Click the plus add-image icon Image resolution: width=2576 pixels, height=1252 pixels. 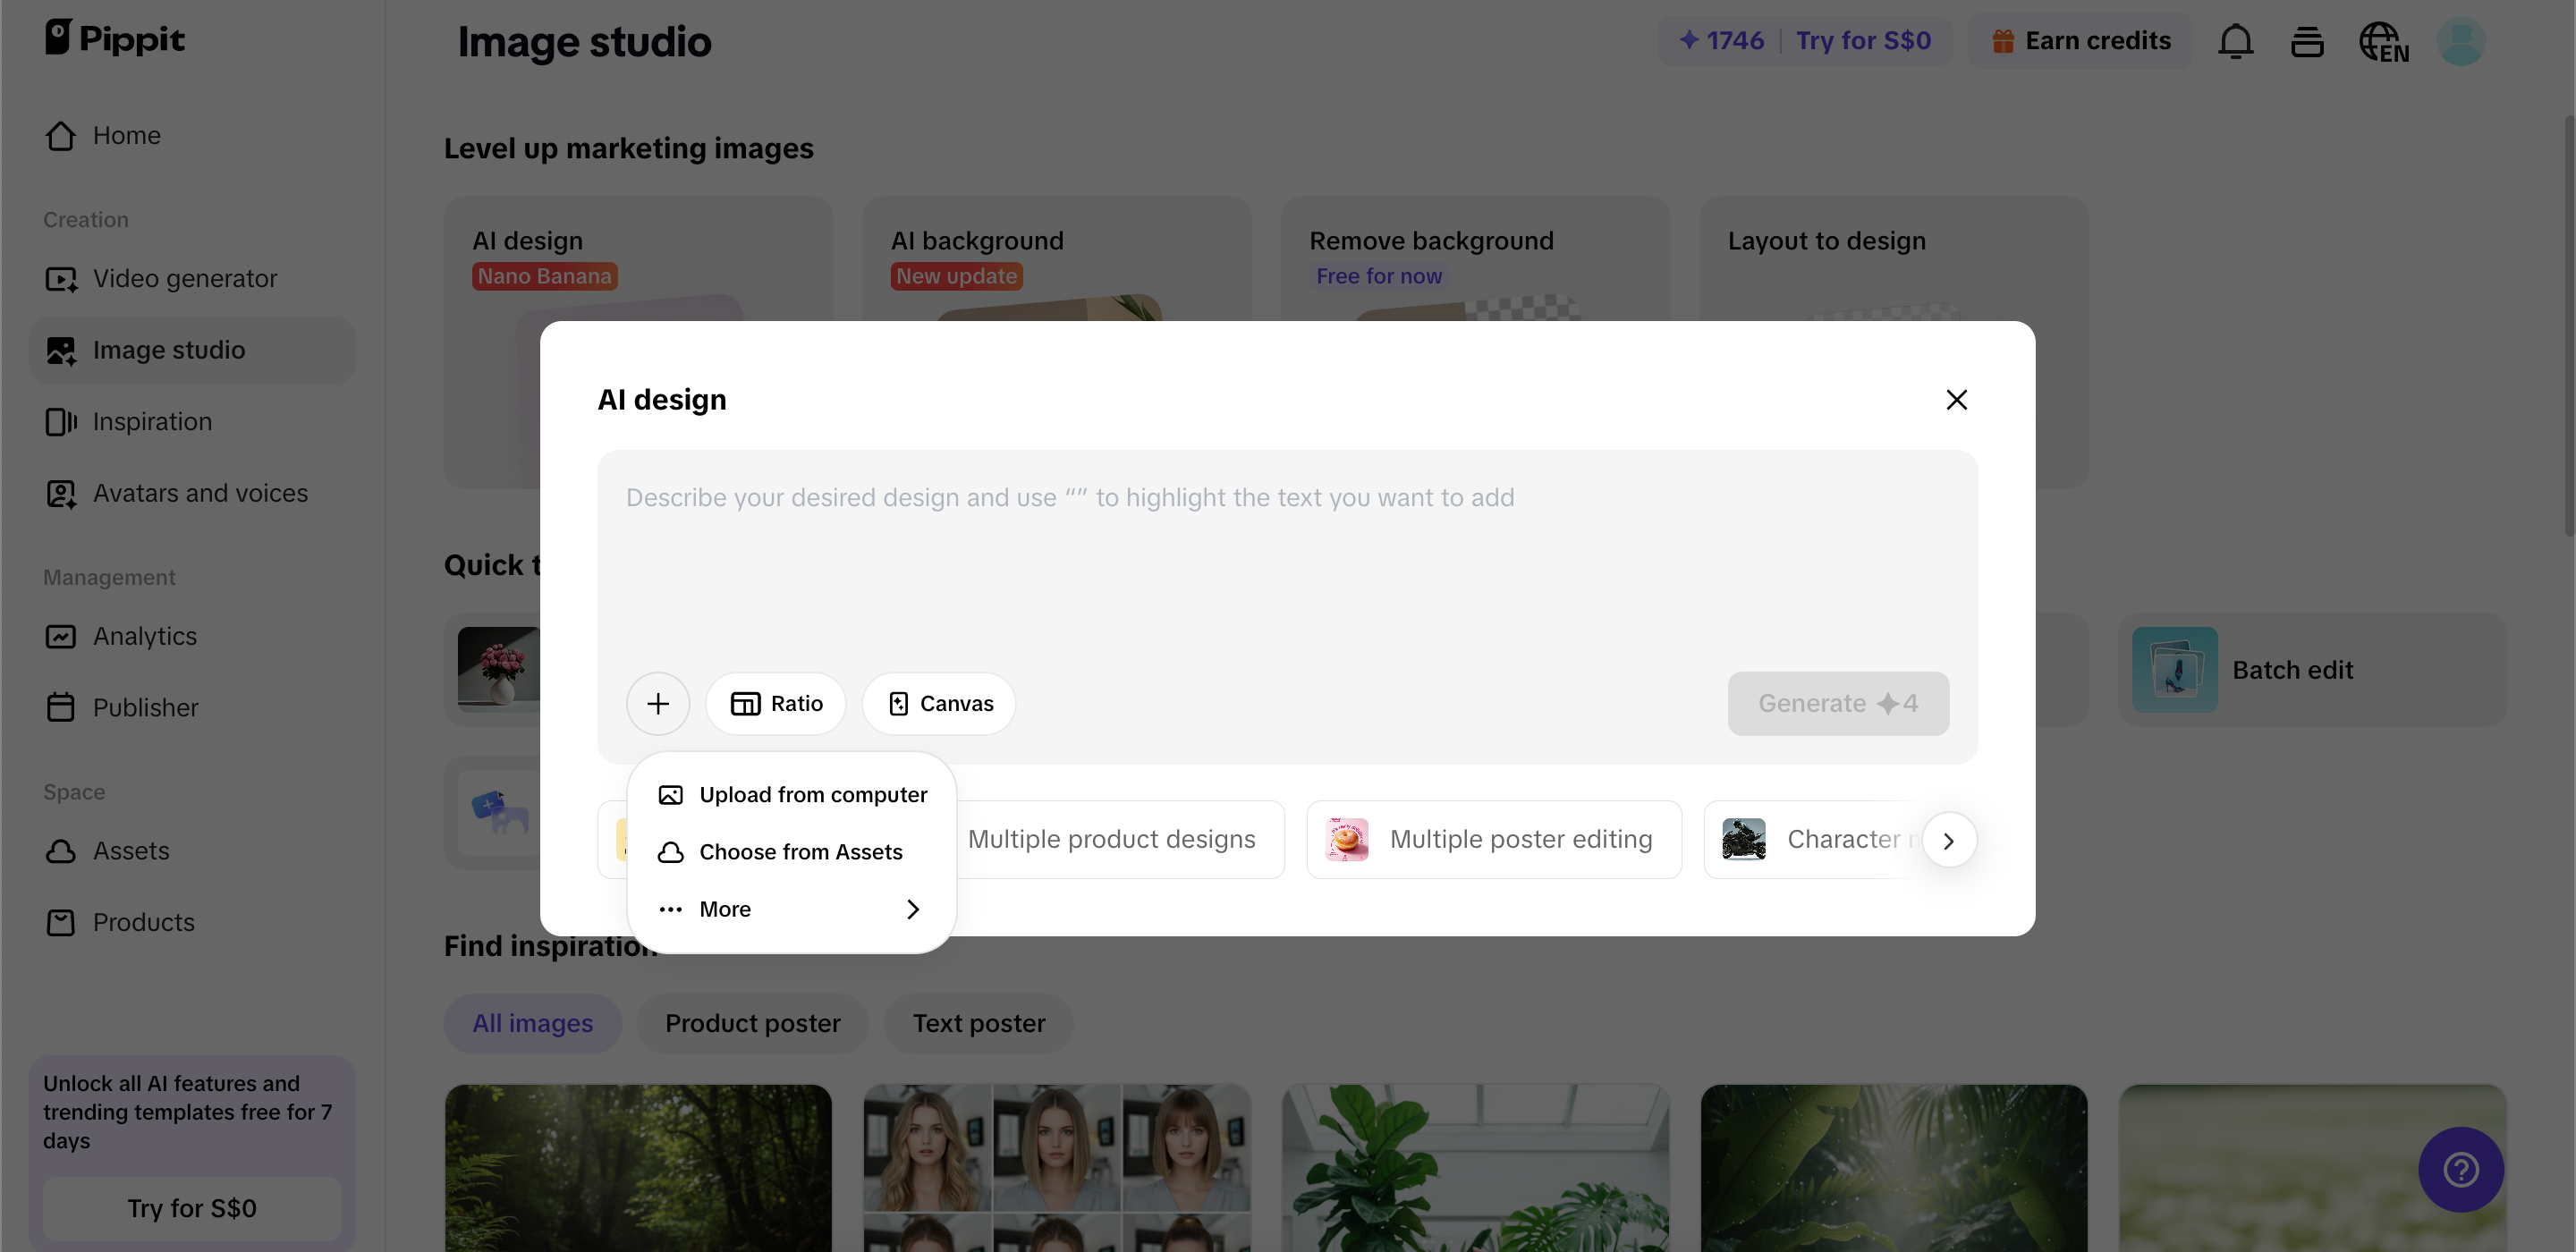click(x=657, y=704)
